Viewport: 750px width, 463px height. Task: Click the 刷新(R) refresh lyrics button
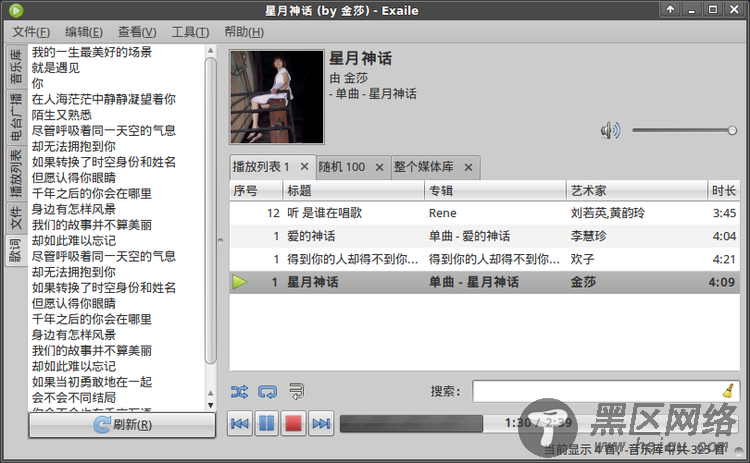122,425
